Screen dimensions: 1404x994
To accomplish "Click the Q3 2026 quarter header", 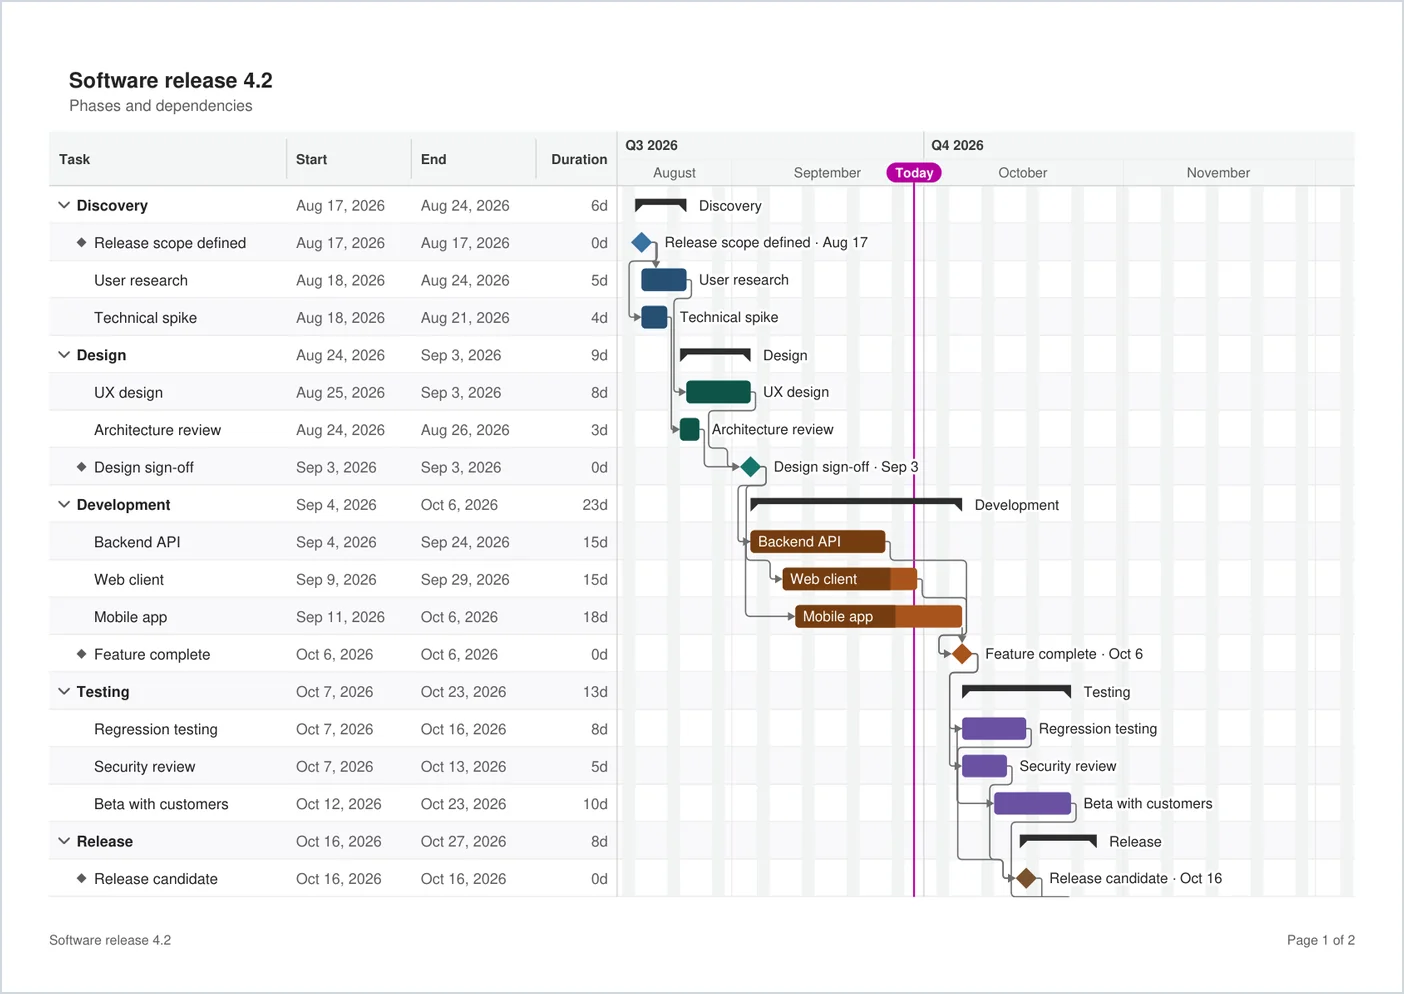I will (652, 145).
